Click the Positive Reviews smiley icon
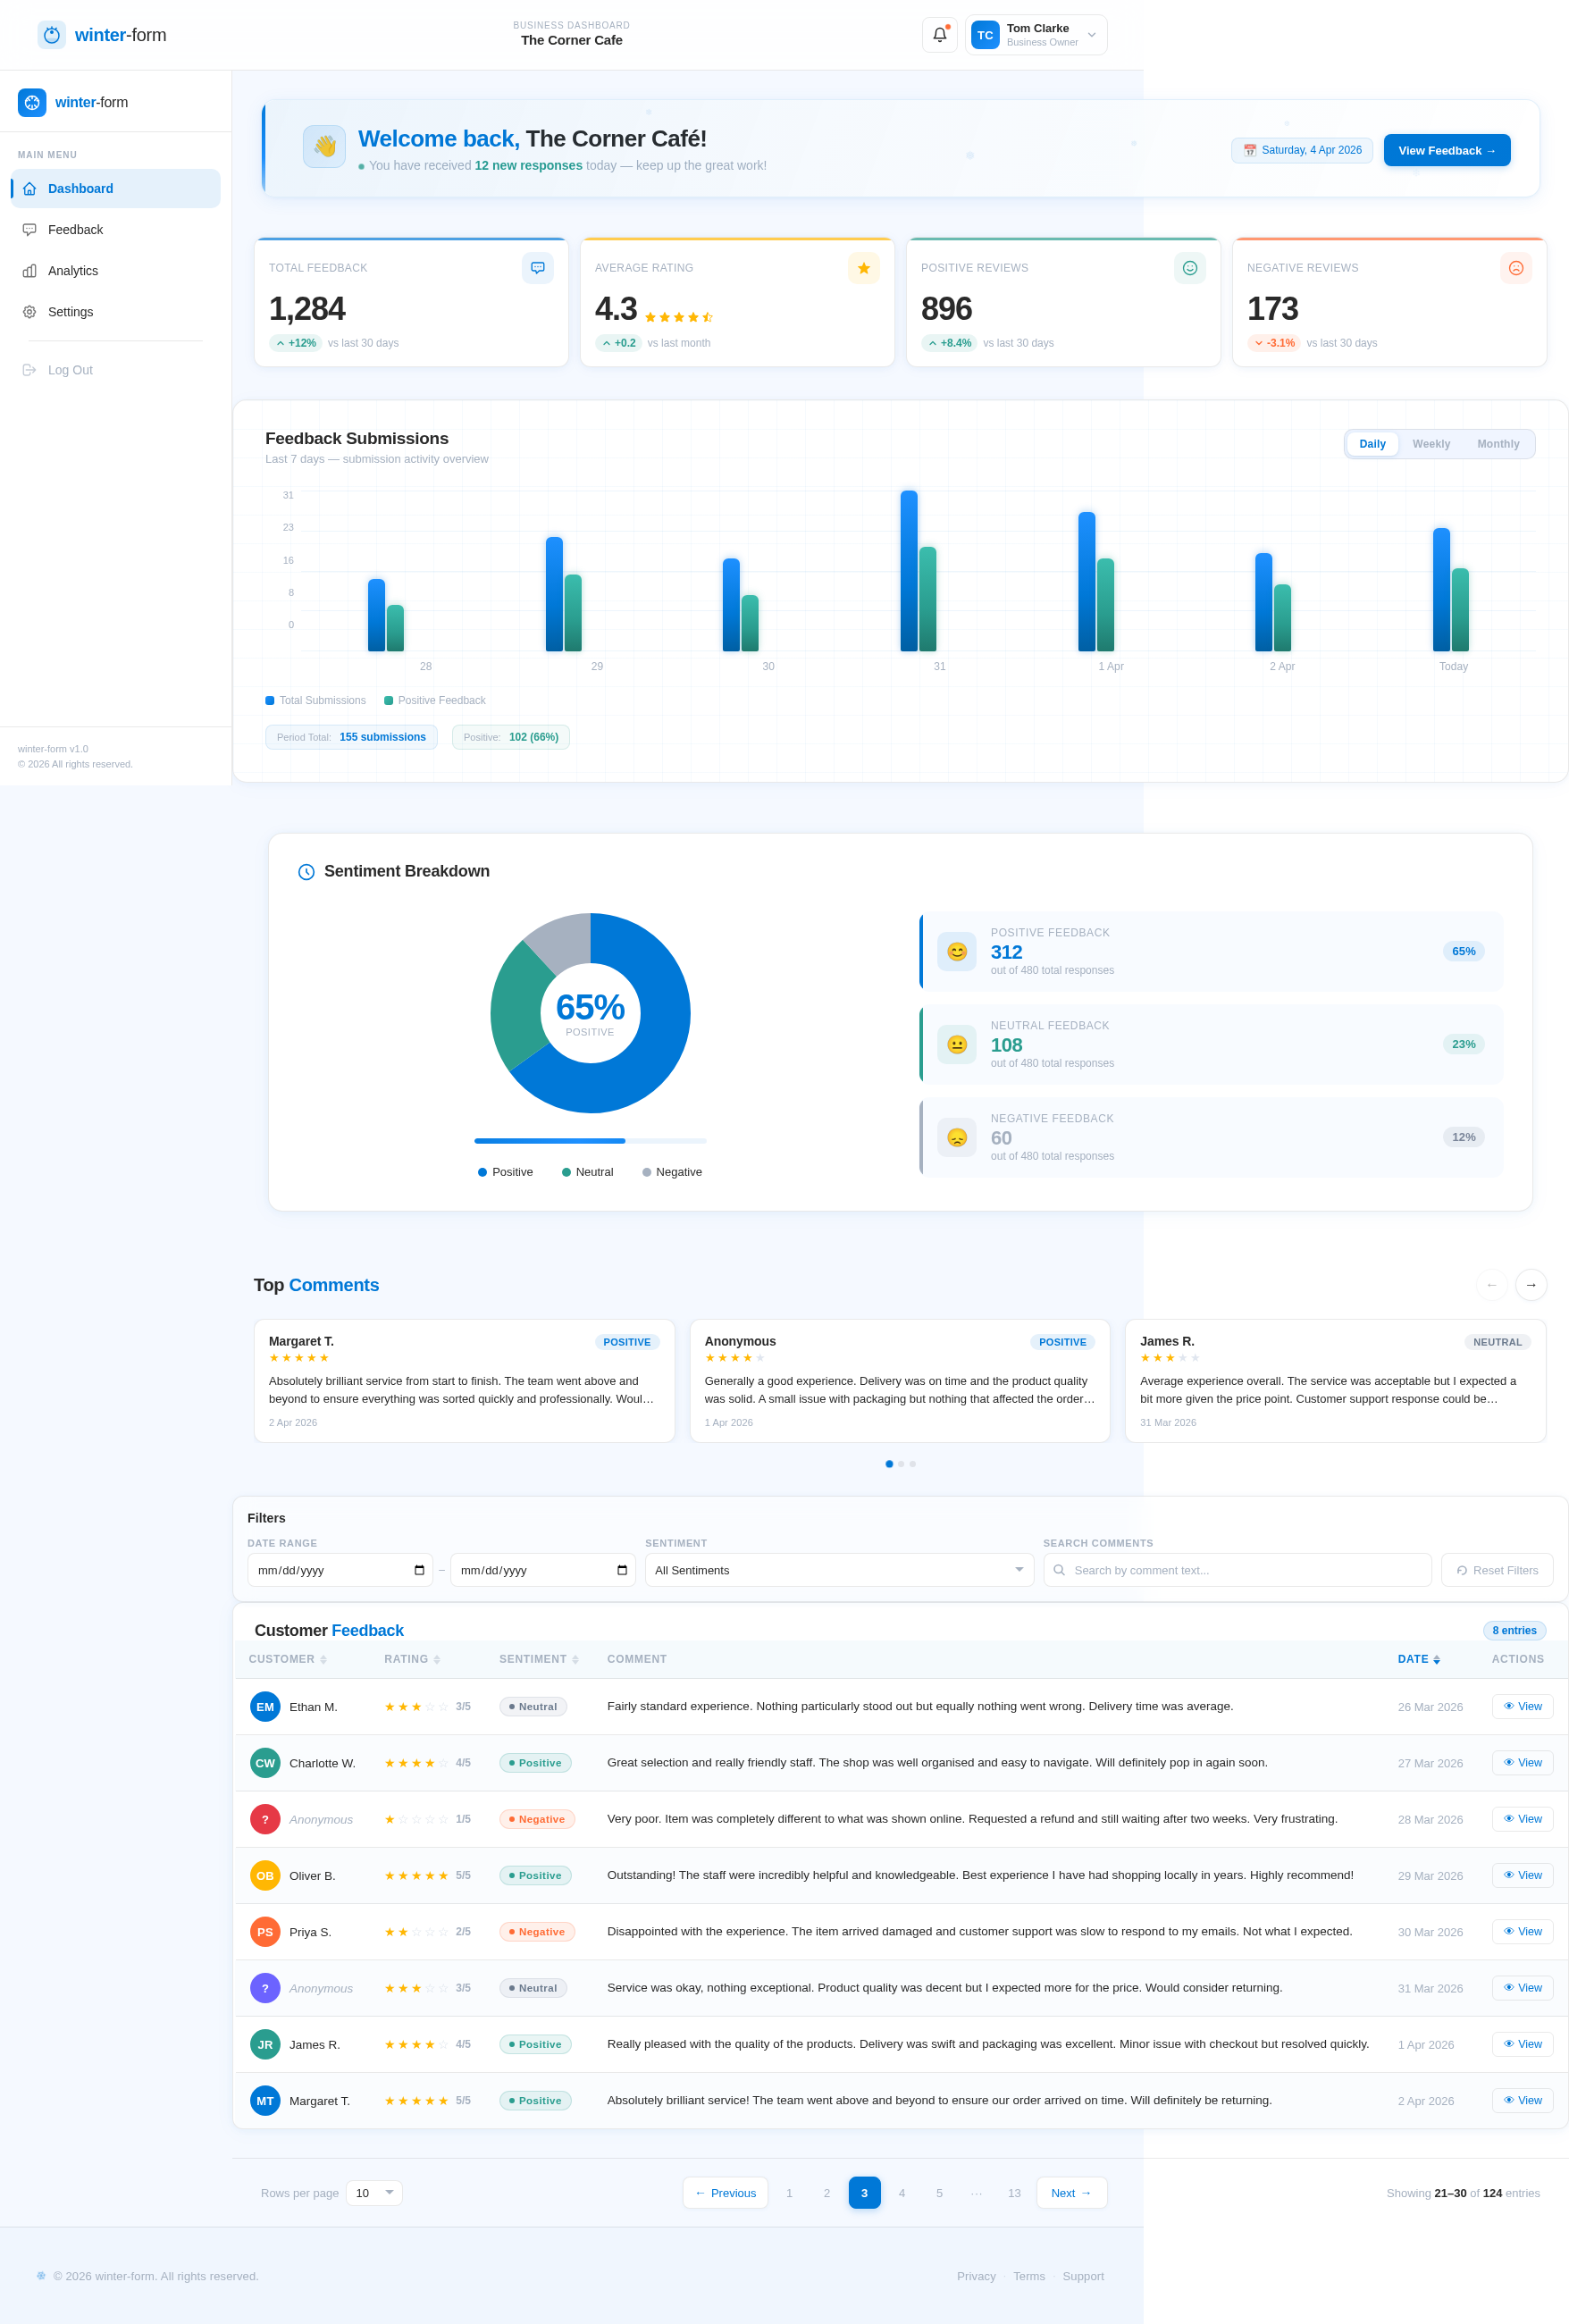The width and height of the screenshot is (1569, 2324). click(1189, 268)
